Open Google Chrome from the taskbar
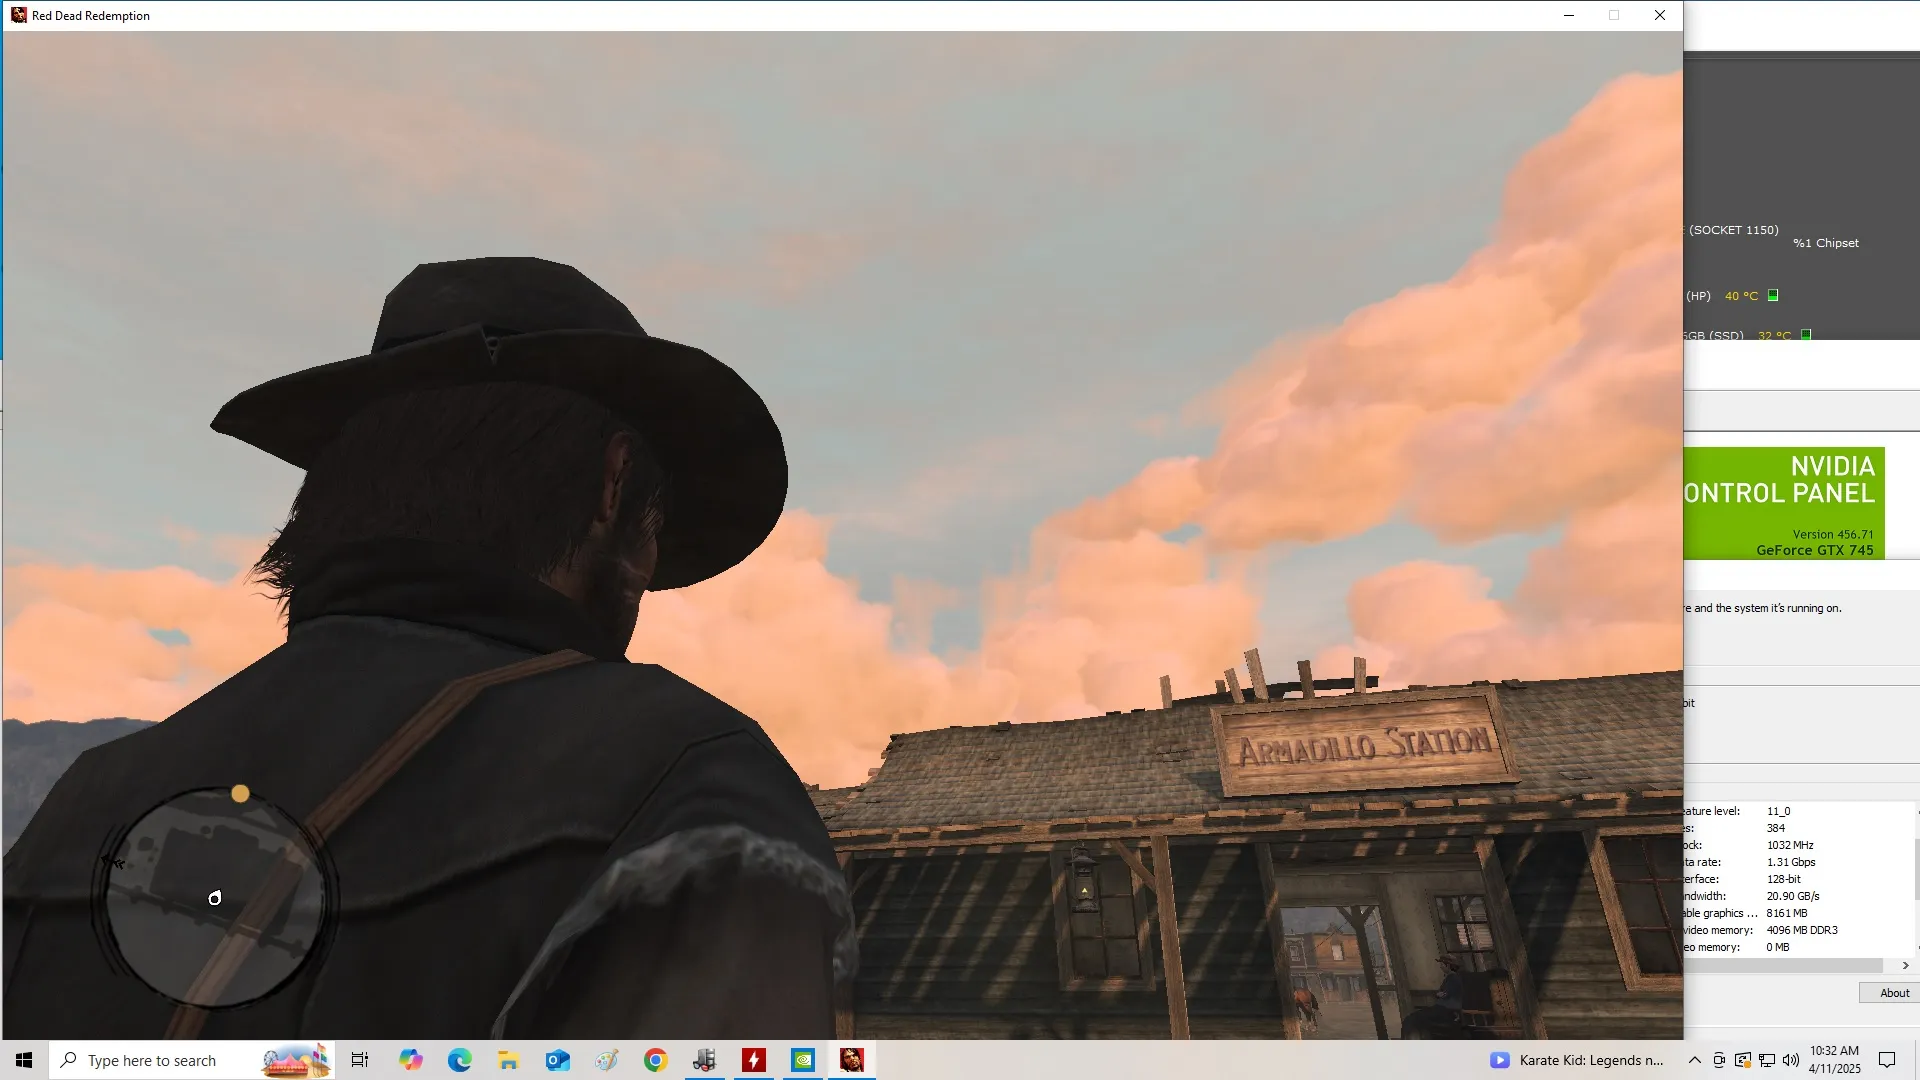 click(655, 1060)
